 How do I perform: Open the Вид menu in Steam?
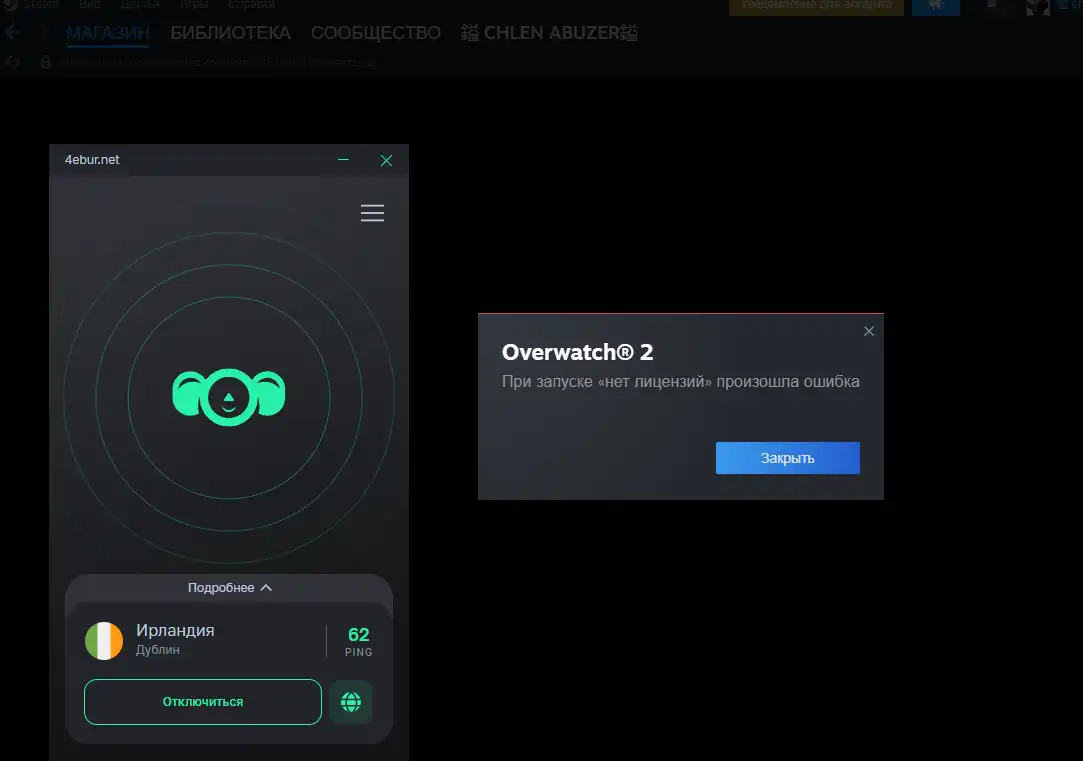pos(90,4)
